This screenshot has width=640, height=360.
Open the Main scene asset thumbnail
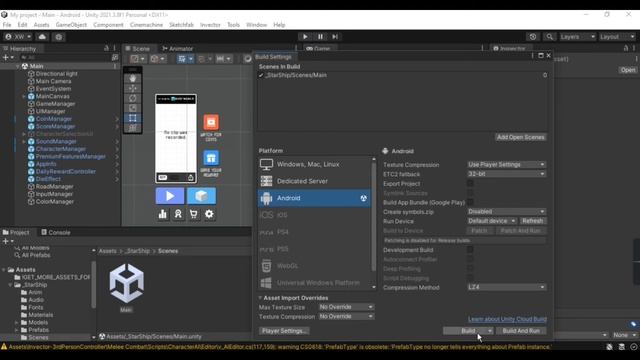(x=127, y=283)
